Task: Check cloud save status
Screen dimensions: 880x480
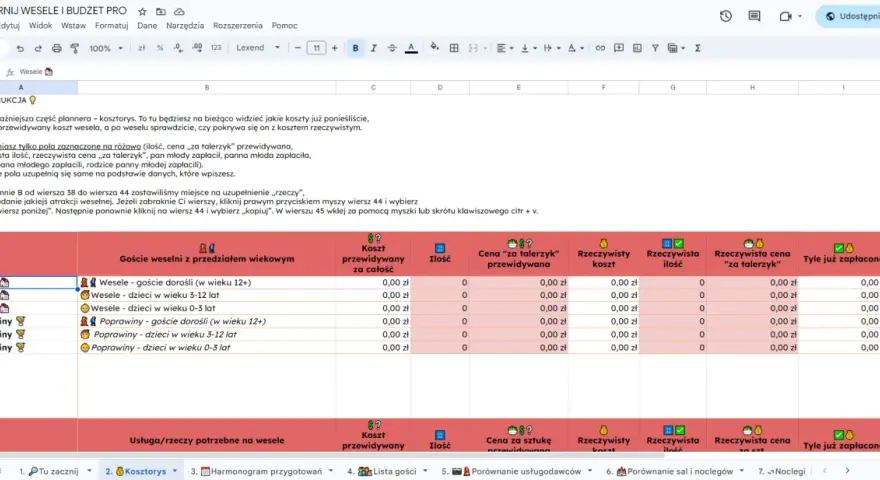Action: point(179,11)
